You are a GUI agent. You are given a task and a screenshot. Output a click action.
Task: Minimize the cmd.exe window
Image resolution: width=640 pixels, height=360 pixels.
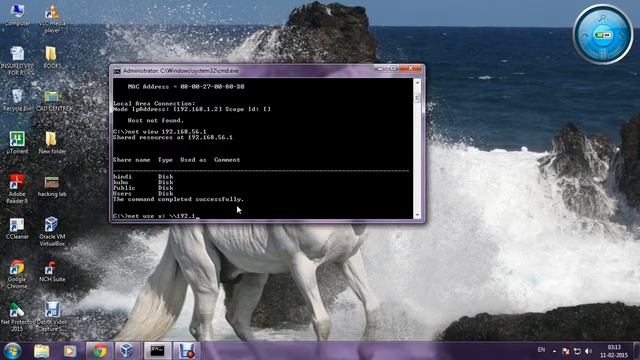[x=380, y=69]
